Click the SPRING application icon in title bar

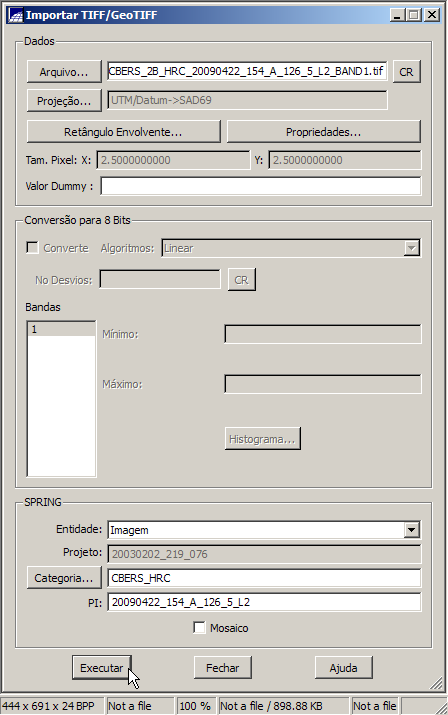tap(15, 15)
